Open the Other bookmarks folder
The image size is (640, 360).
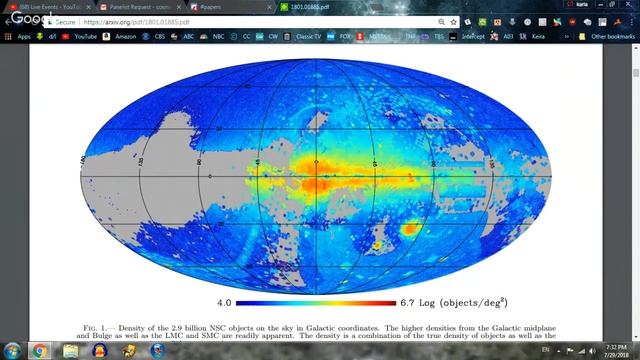pos(607,36)
